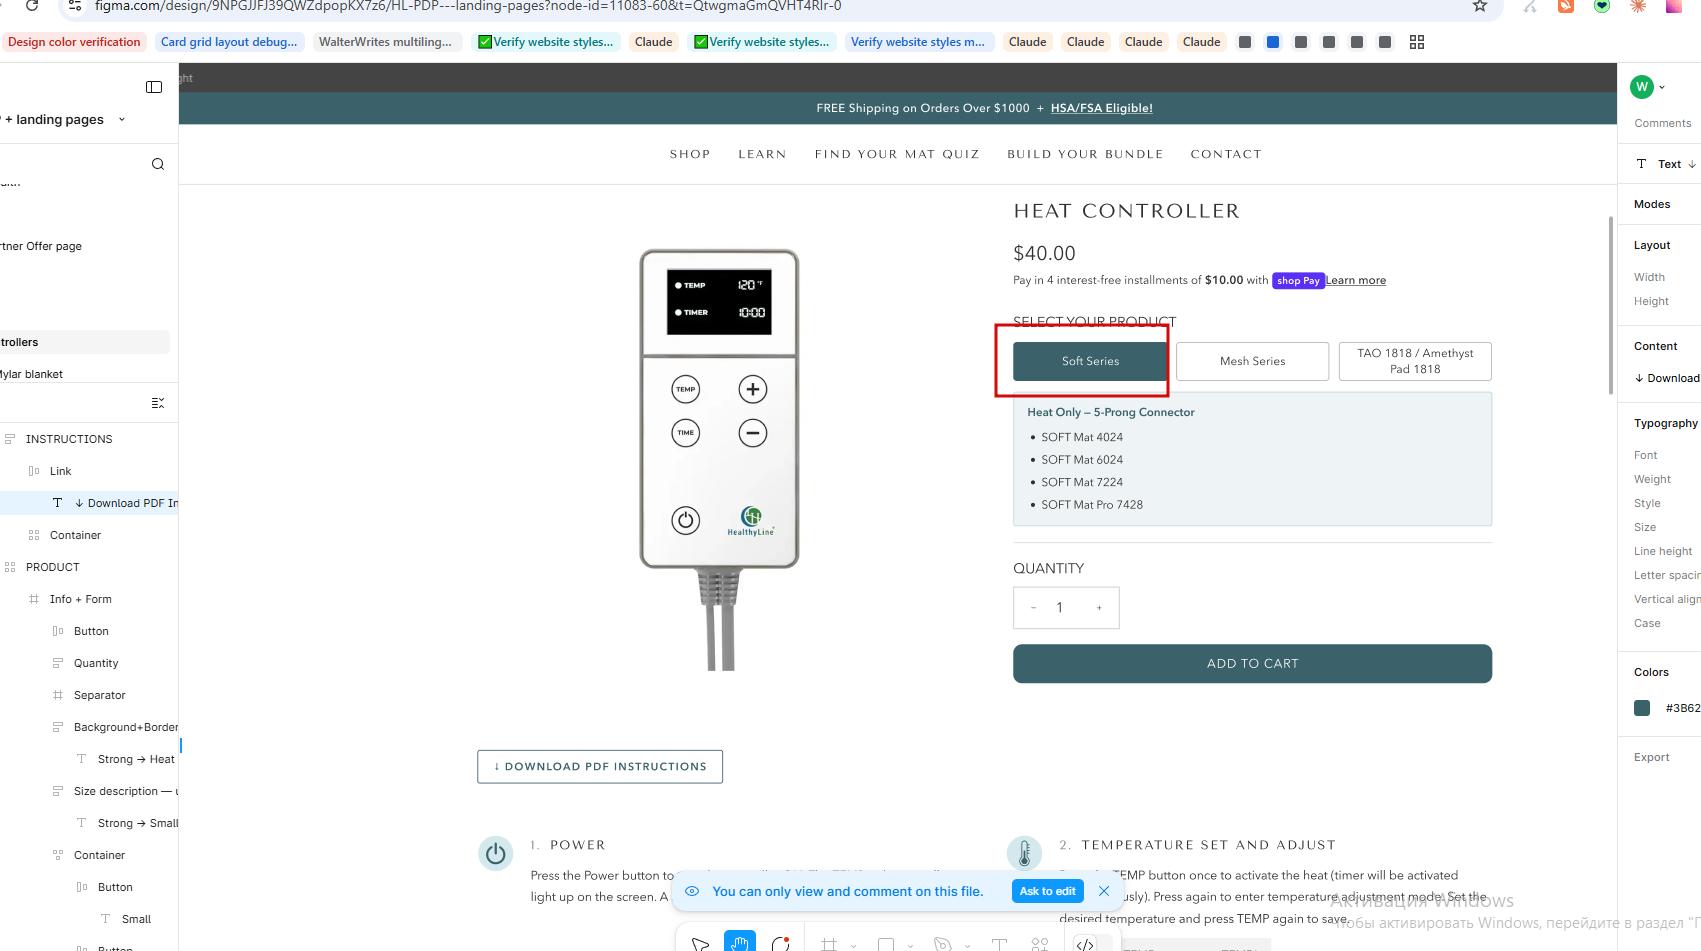This screenshot has height=951, width=1701.
Task: Click FIND YOUR MAT QUIZ nav item
Action: (x=897, y=154)
